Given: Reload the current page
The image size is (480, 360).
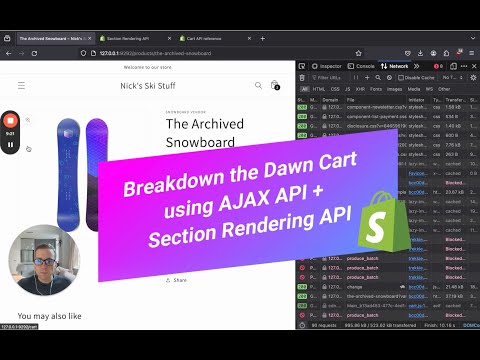Looking at the screenshot, I should (x=34, y=53).
